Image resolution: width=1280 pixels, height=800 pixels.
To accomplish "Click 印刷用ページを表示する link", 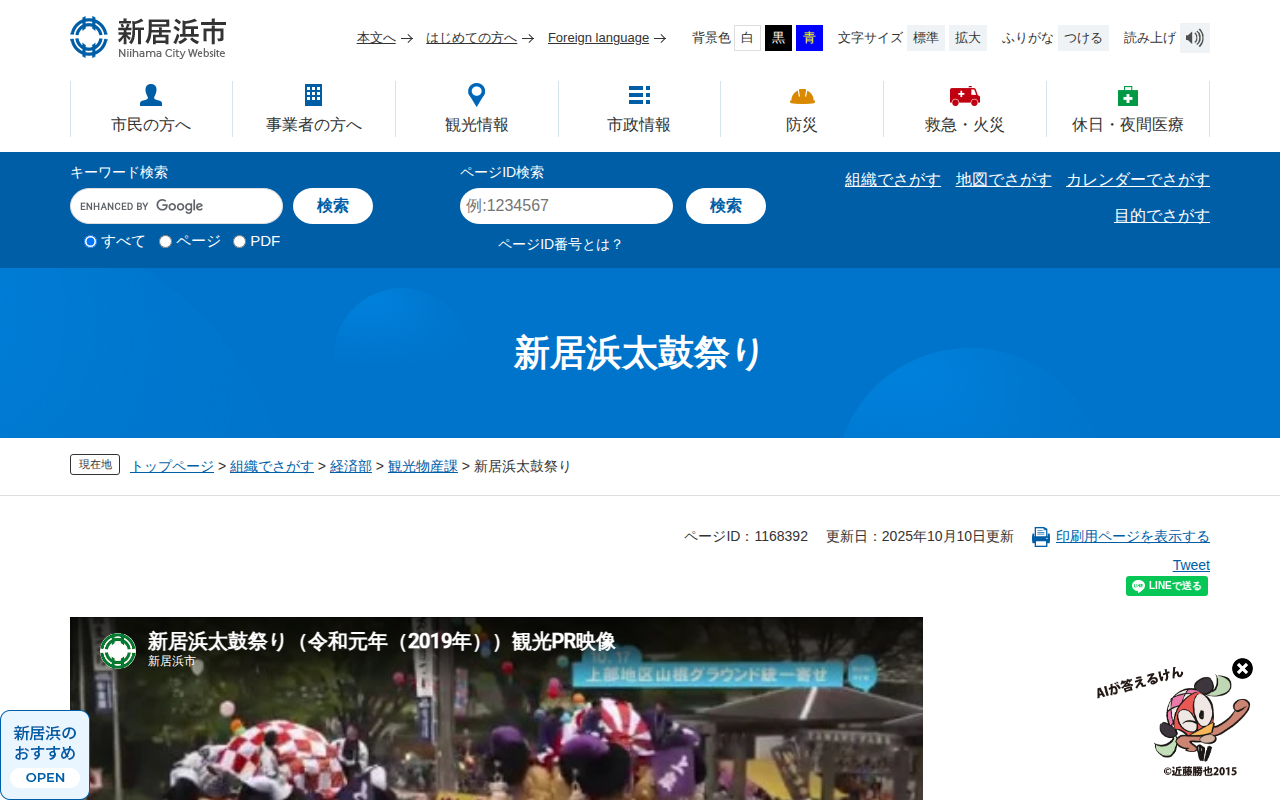I will 1132,535.
